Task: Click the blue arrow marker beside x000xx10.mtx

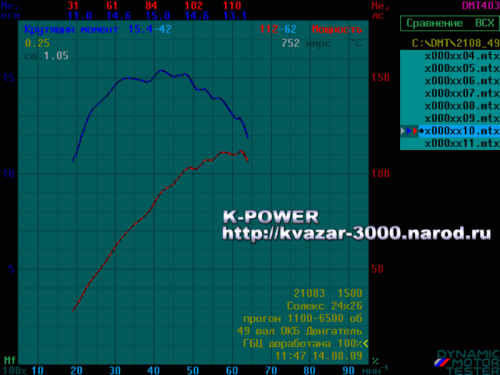Action: point(409,131)
